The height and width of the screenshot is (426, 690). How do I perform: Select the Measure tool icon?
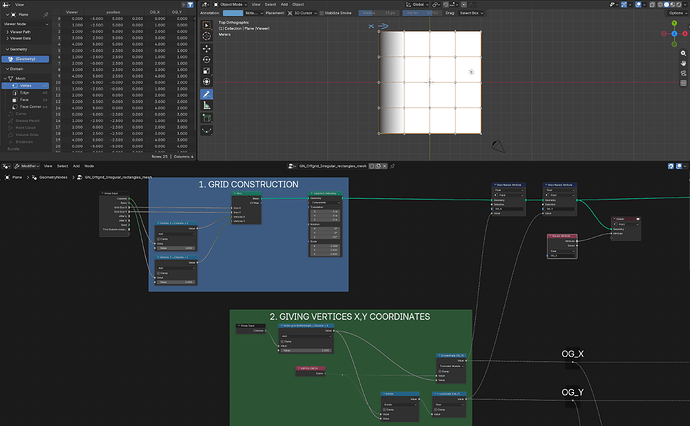point(206,106)
